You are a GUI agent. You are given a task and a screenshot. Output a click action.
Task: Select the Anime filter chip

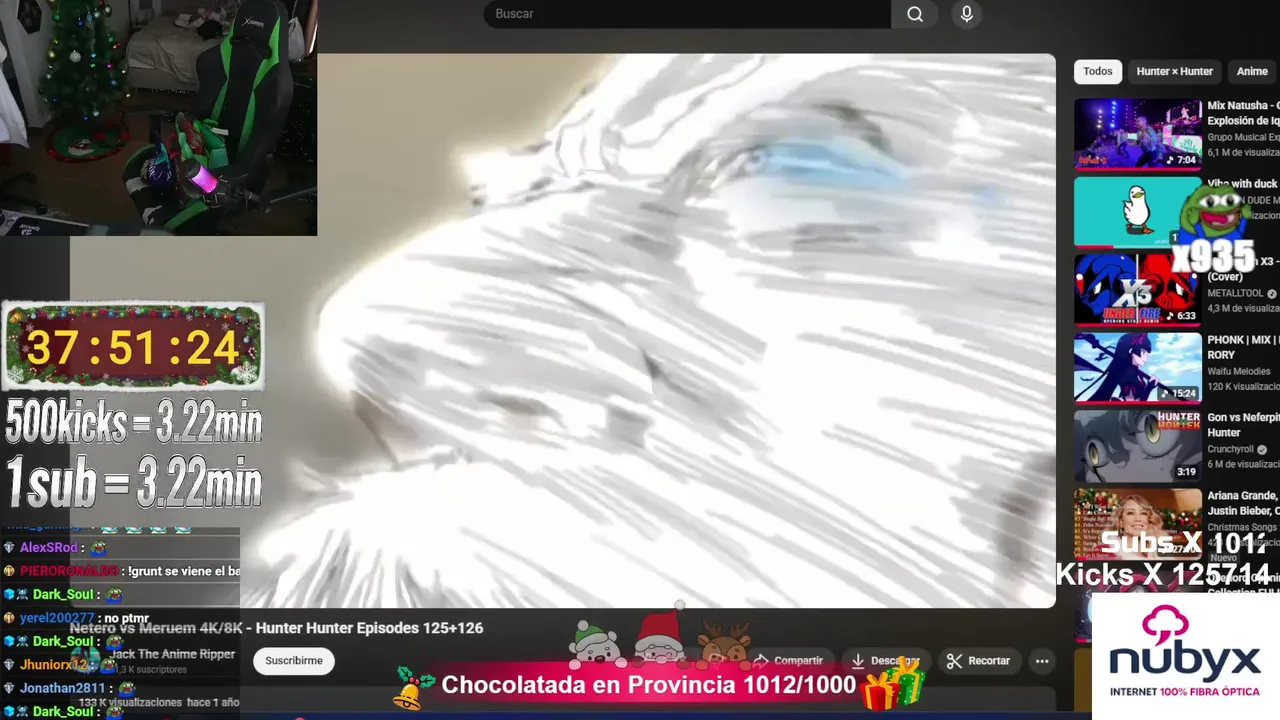tap(1252, 71)
